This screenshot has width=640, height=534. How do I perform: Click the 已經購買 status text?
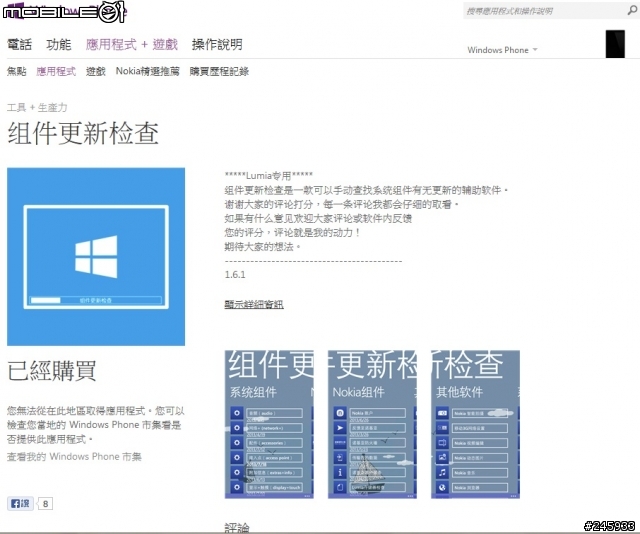pos(51,371)
